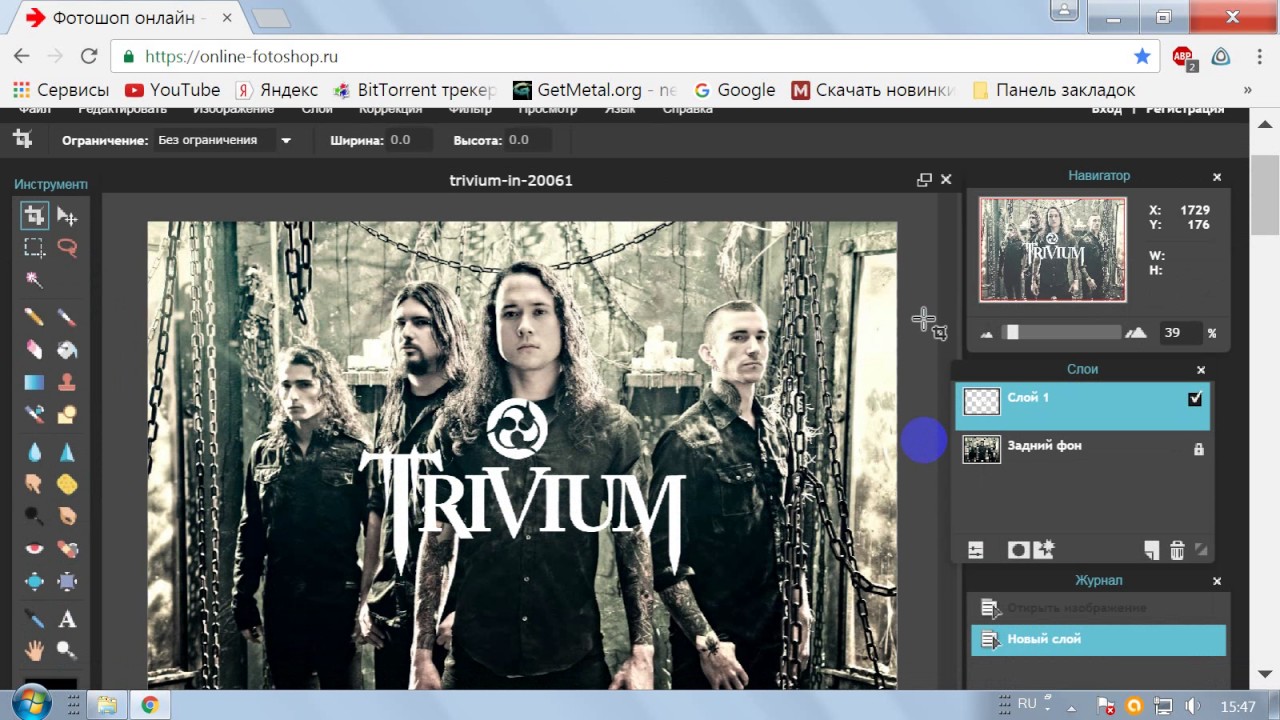Select the Type text tool

pyautogui.click(x=67, y=619)
